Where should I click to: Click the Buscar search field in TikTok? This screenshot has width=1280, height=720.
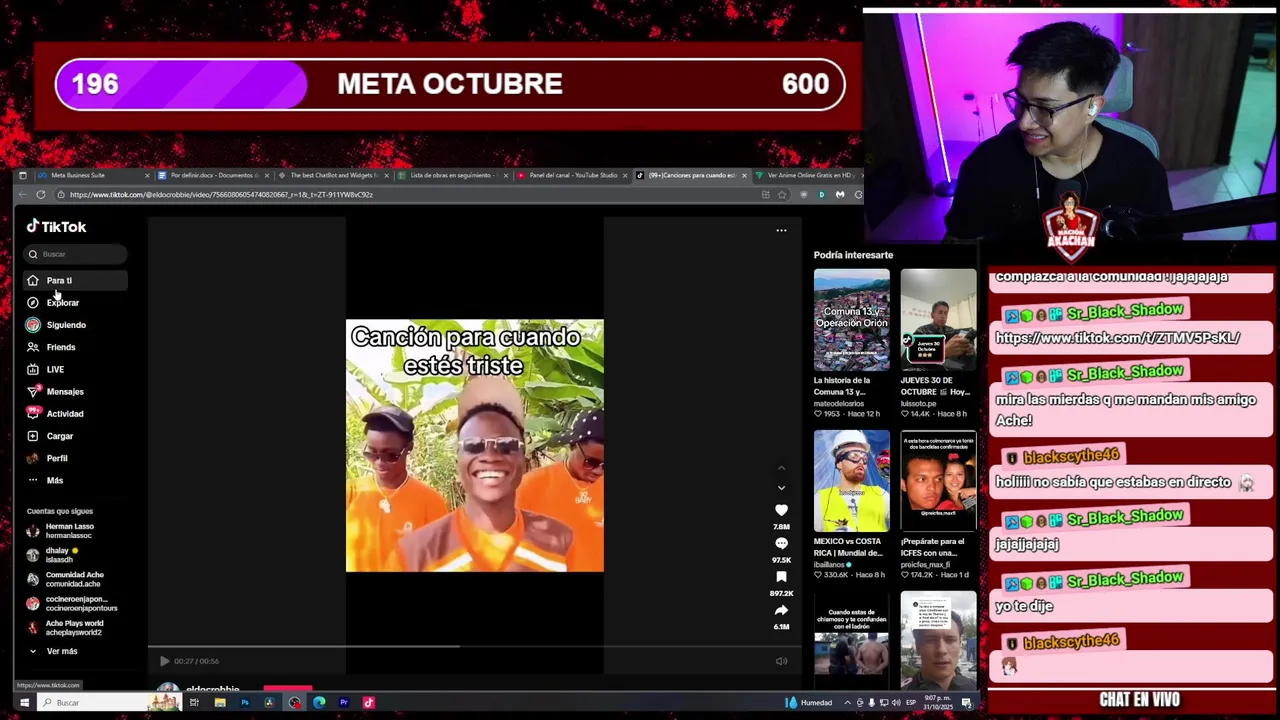coord(77,254)
